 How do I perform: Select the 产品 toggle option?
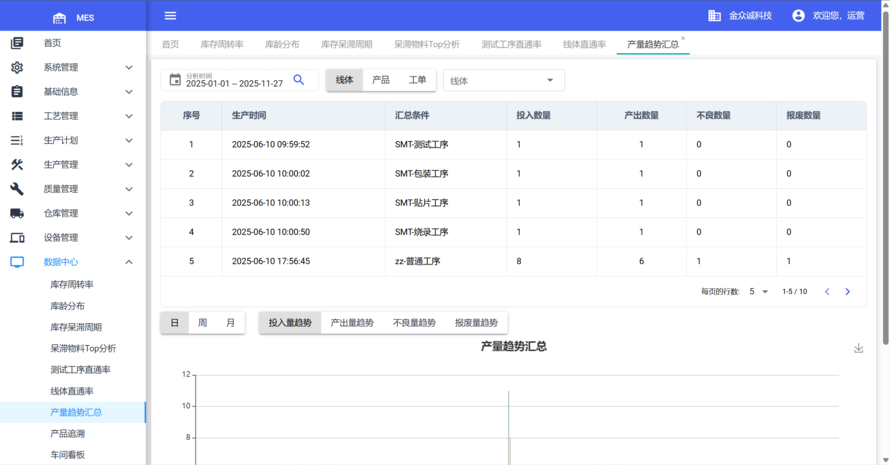[381, 80]
